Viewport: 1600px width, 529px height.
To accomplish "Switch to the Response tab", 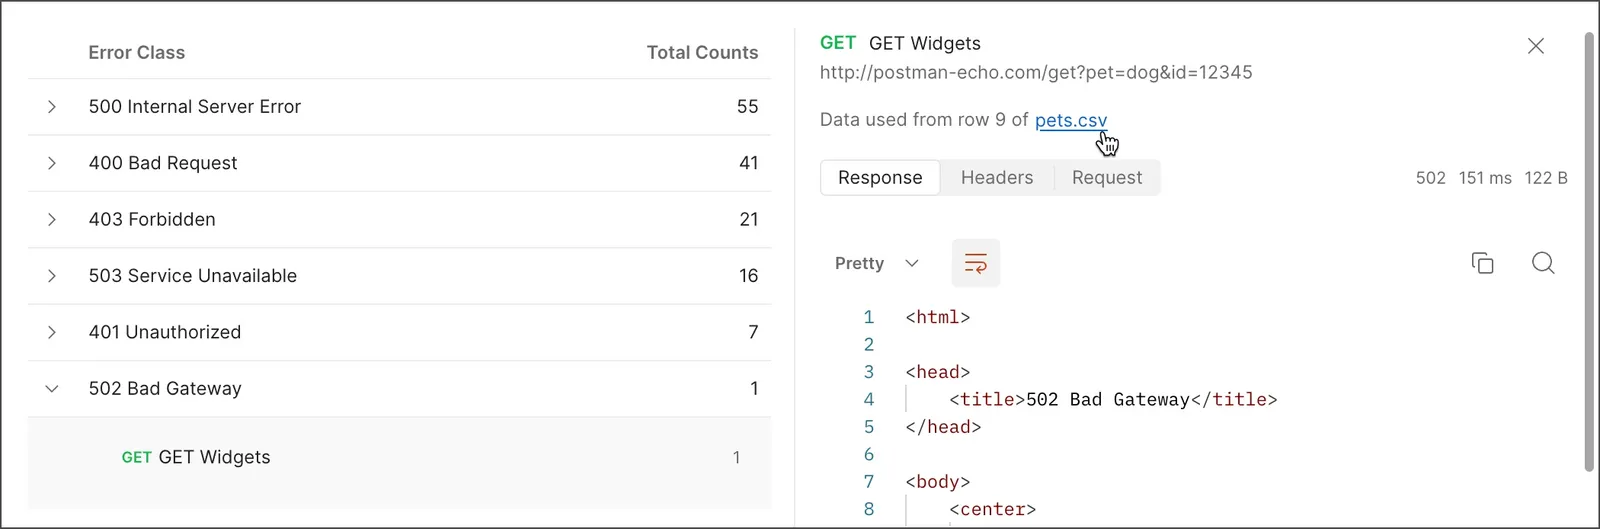I will (880, 178).
